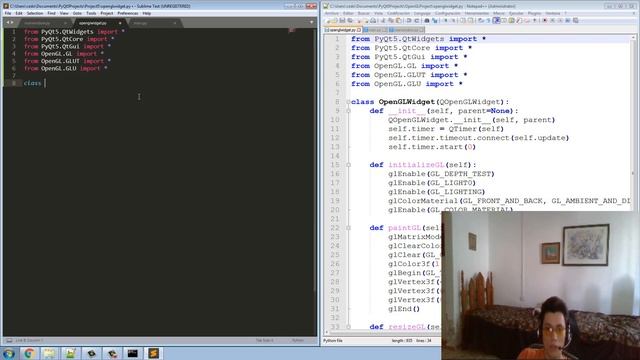Click 'self.timer.start(0)' line in Notepad++

coord(432,147)
